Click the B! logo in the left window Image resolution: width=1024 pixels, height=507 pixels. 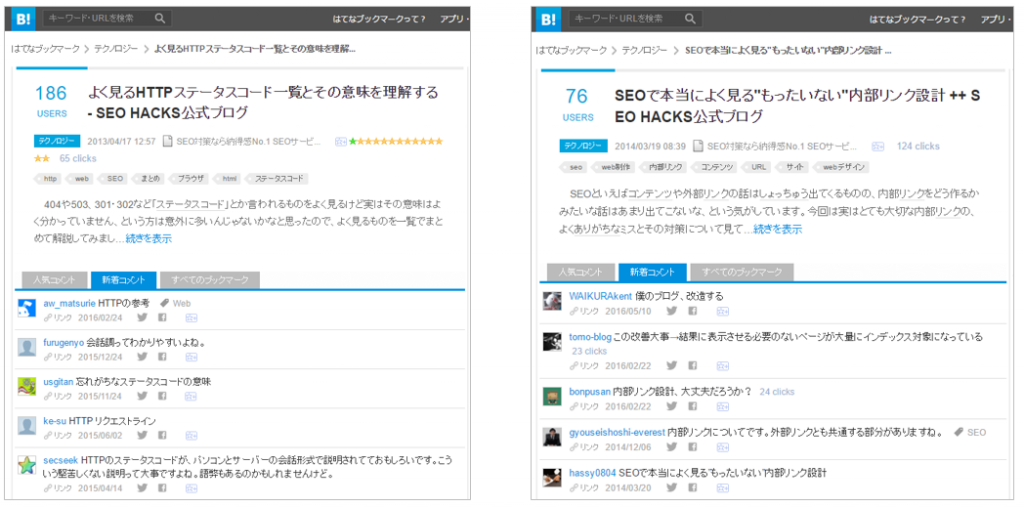[23, 18]
